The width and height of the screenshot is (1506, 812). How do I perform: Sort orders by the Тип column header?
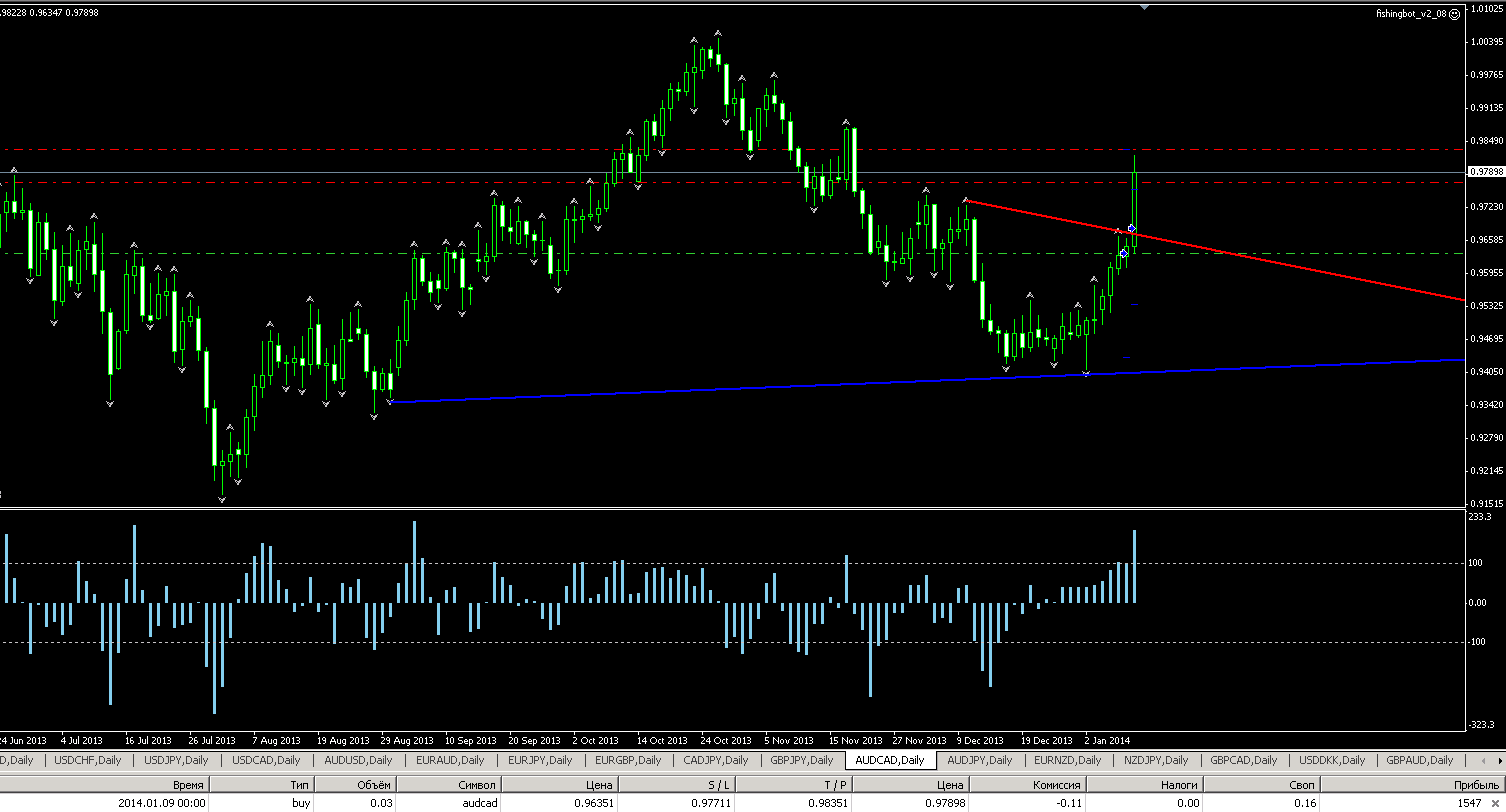(x=263, y=786)
